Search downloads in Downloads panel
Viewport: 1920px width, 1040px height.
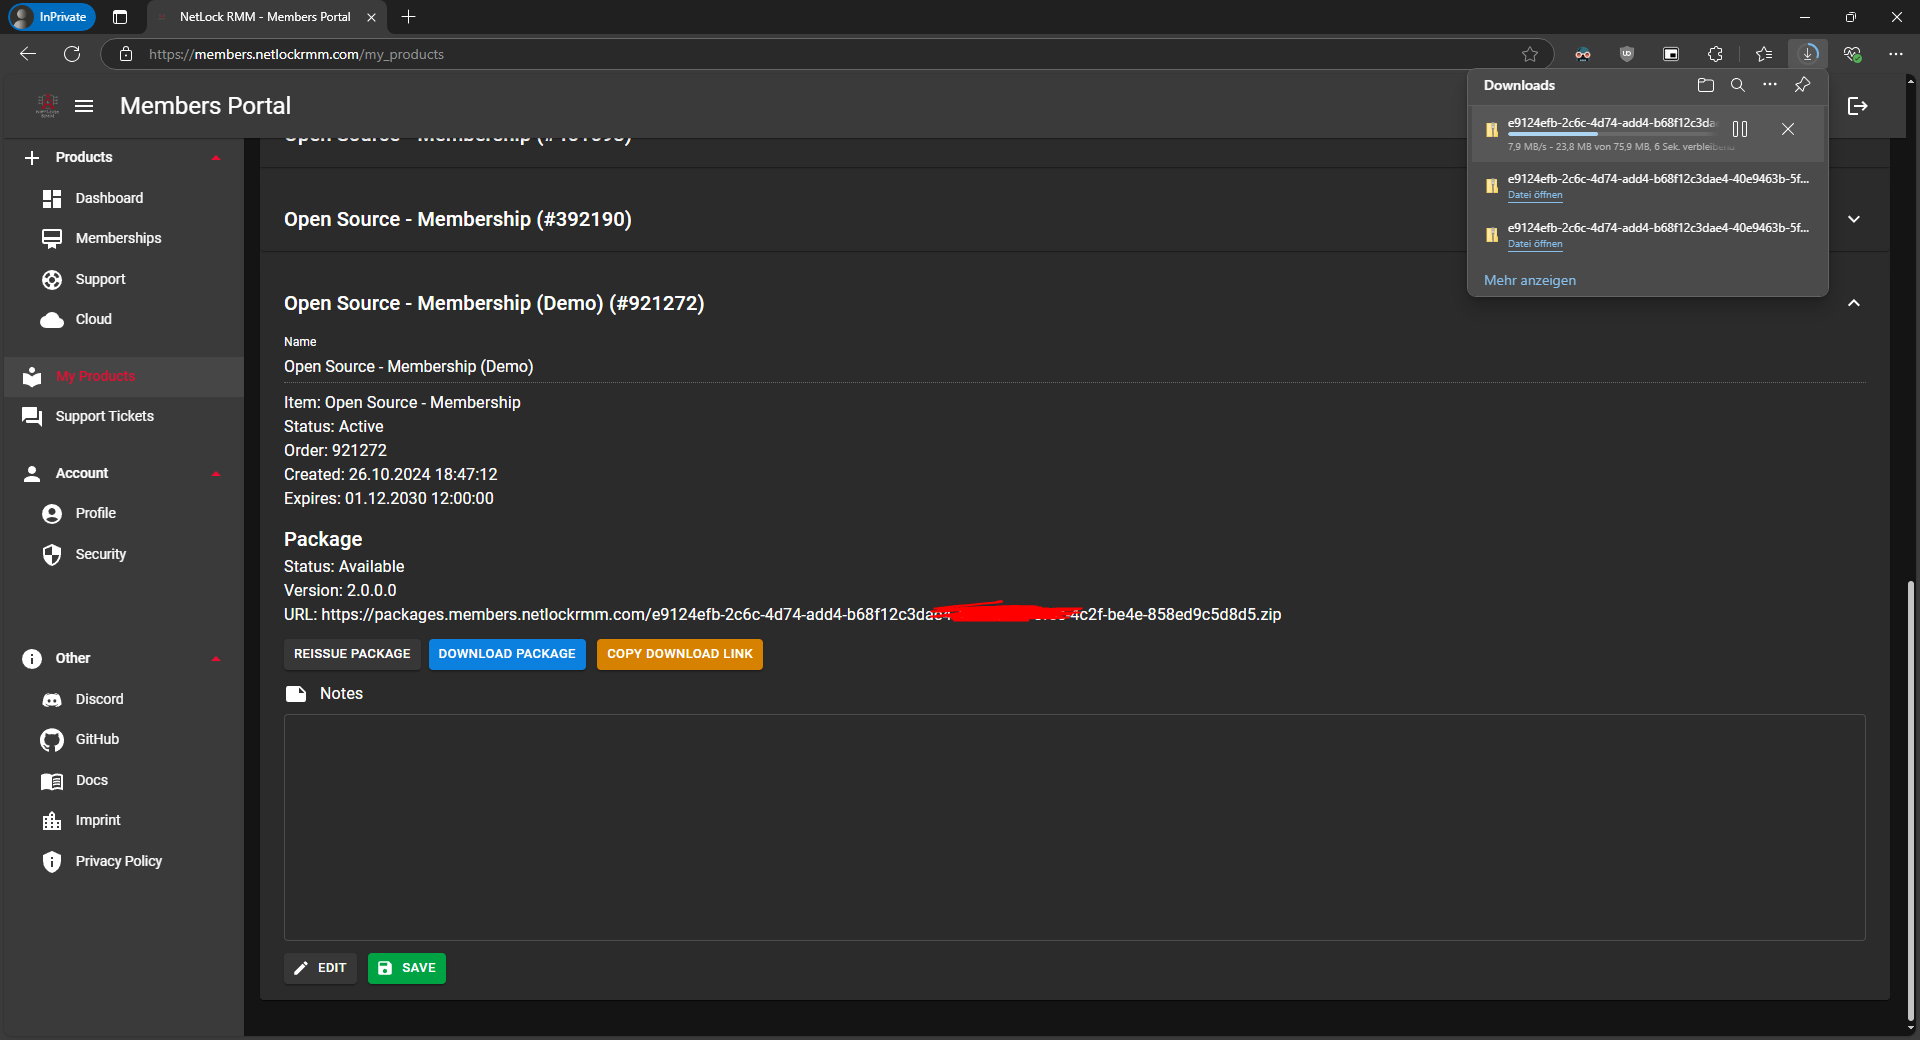click(x=1738, y=85)
